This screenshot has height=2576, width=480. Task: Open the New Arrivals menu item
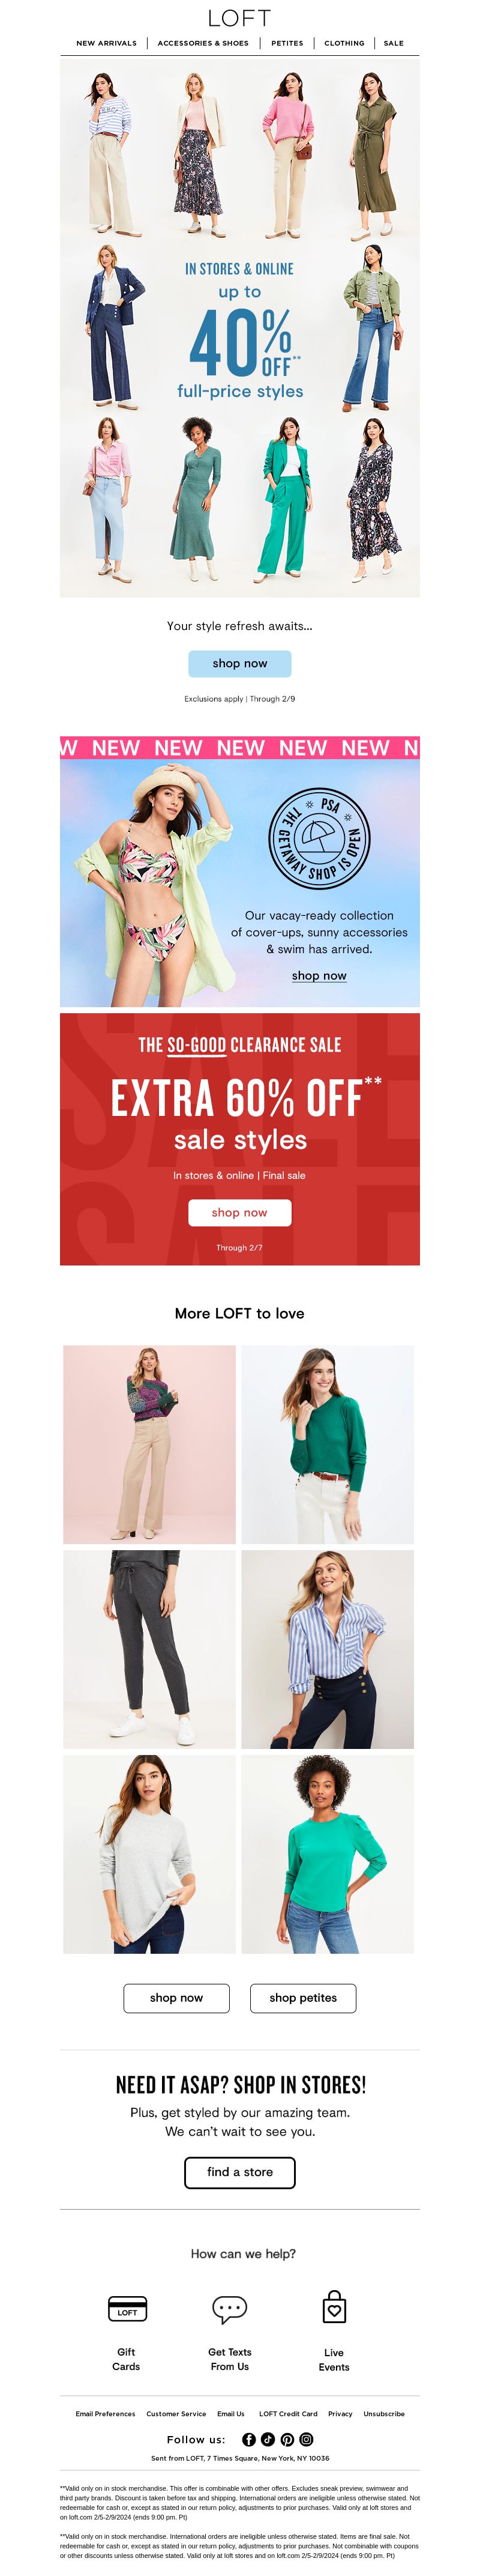106,43
